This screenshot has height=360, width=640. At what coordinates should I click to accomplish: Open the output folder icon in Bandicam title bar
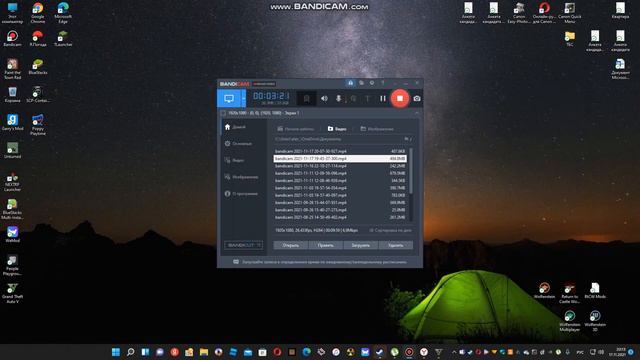pyautogui.click(x=361, y=83)
